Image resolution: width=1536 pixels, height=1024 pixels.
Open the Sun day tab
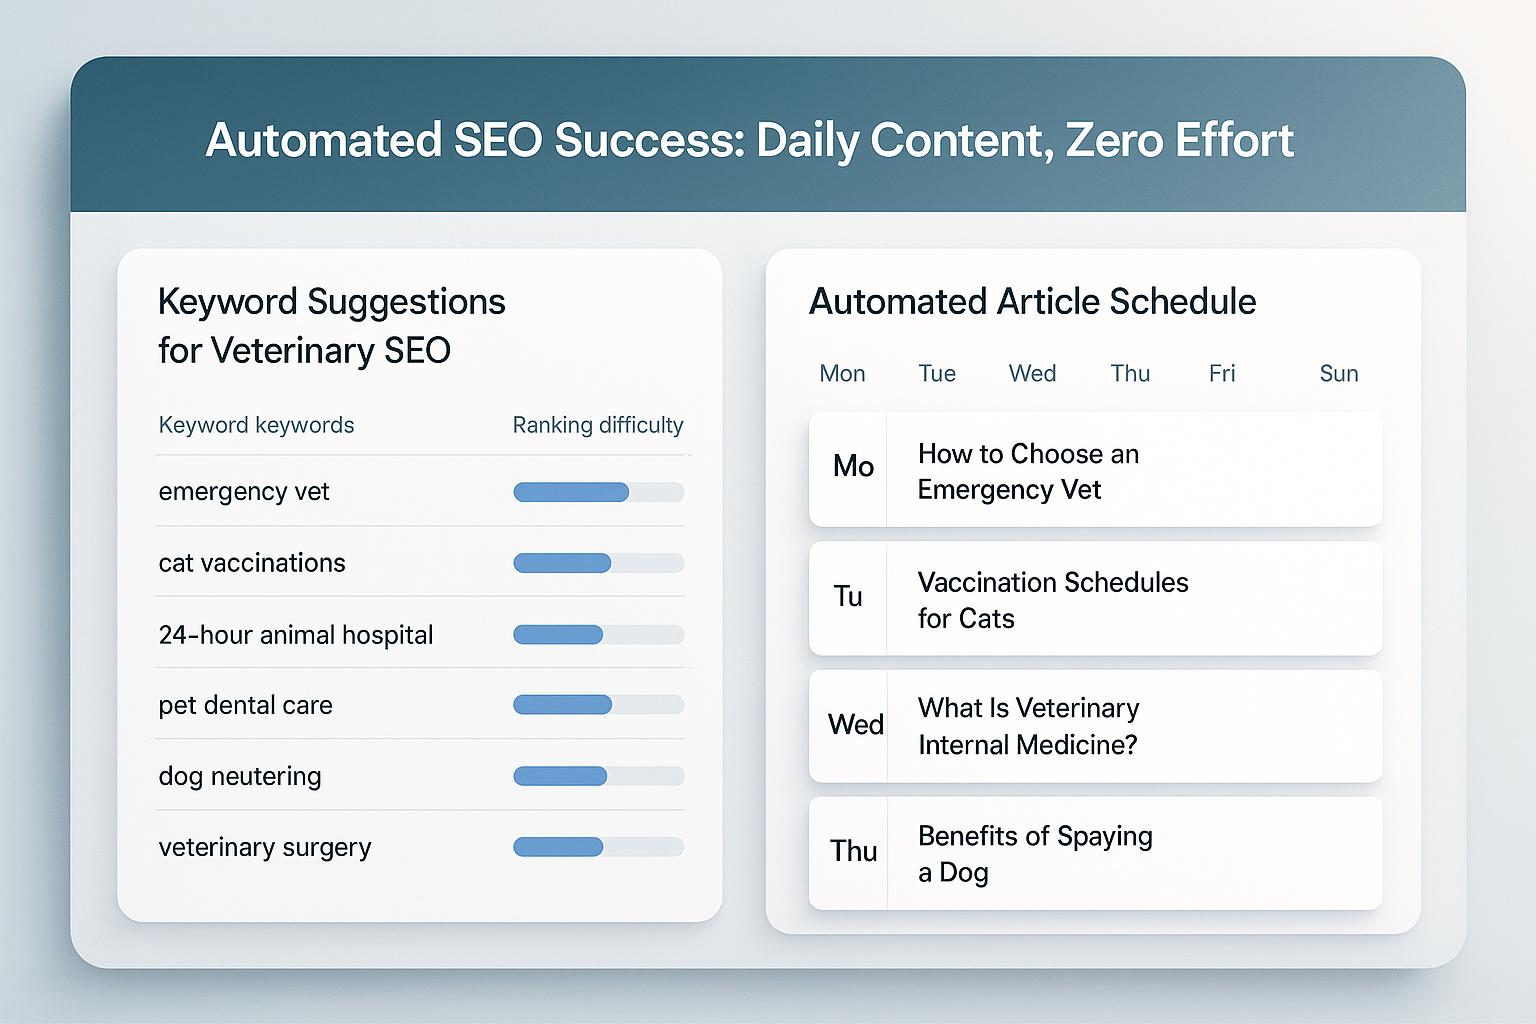coord(1339,374)
